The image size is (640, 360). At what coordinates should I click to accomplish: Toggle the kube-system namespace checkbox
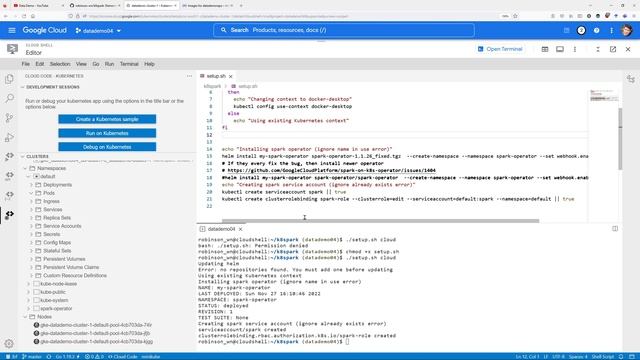[x=36, y=300]
